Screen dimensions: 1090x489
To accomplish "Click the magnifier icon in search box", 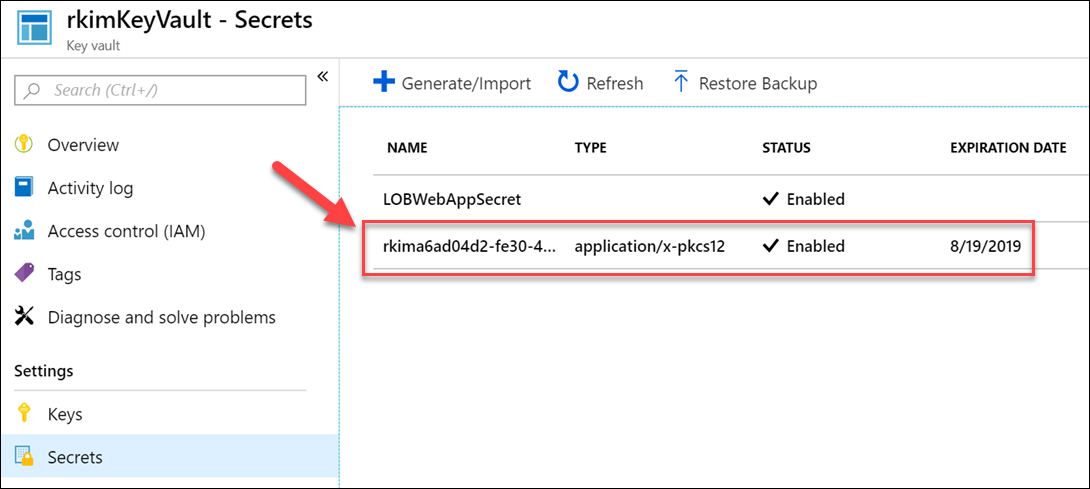I will (33, 90).
